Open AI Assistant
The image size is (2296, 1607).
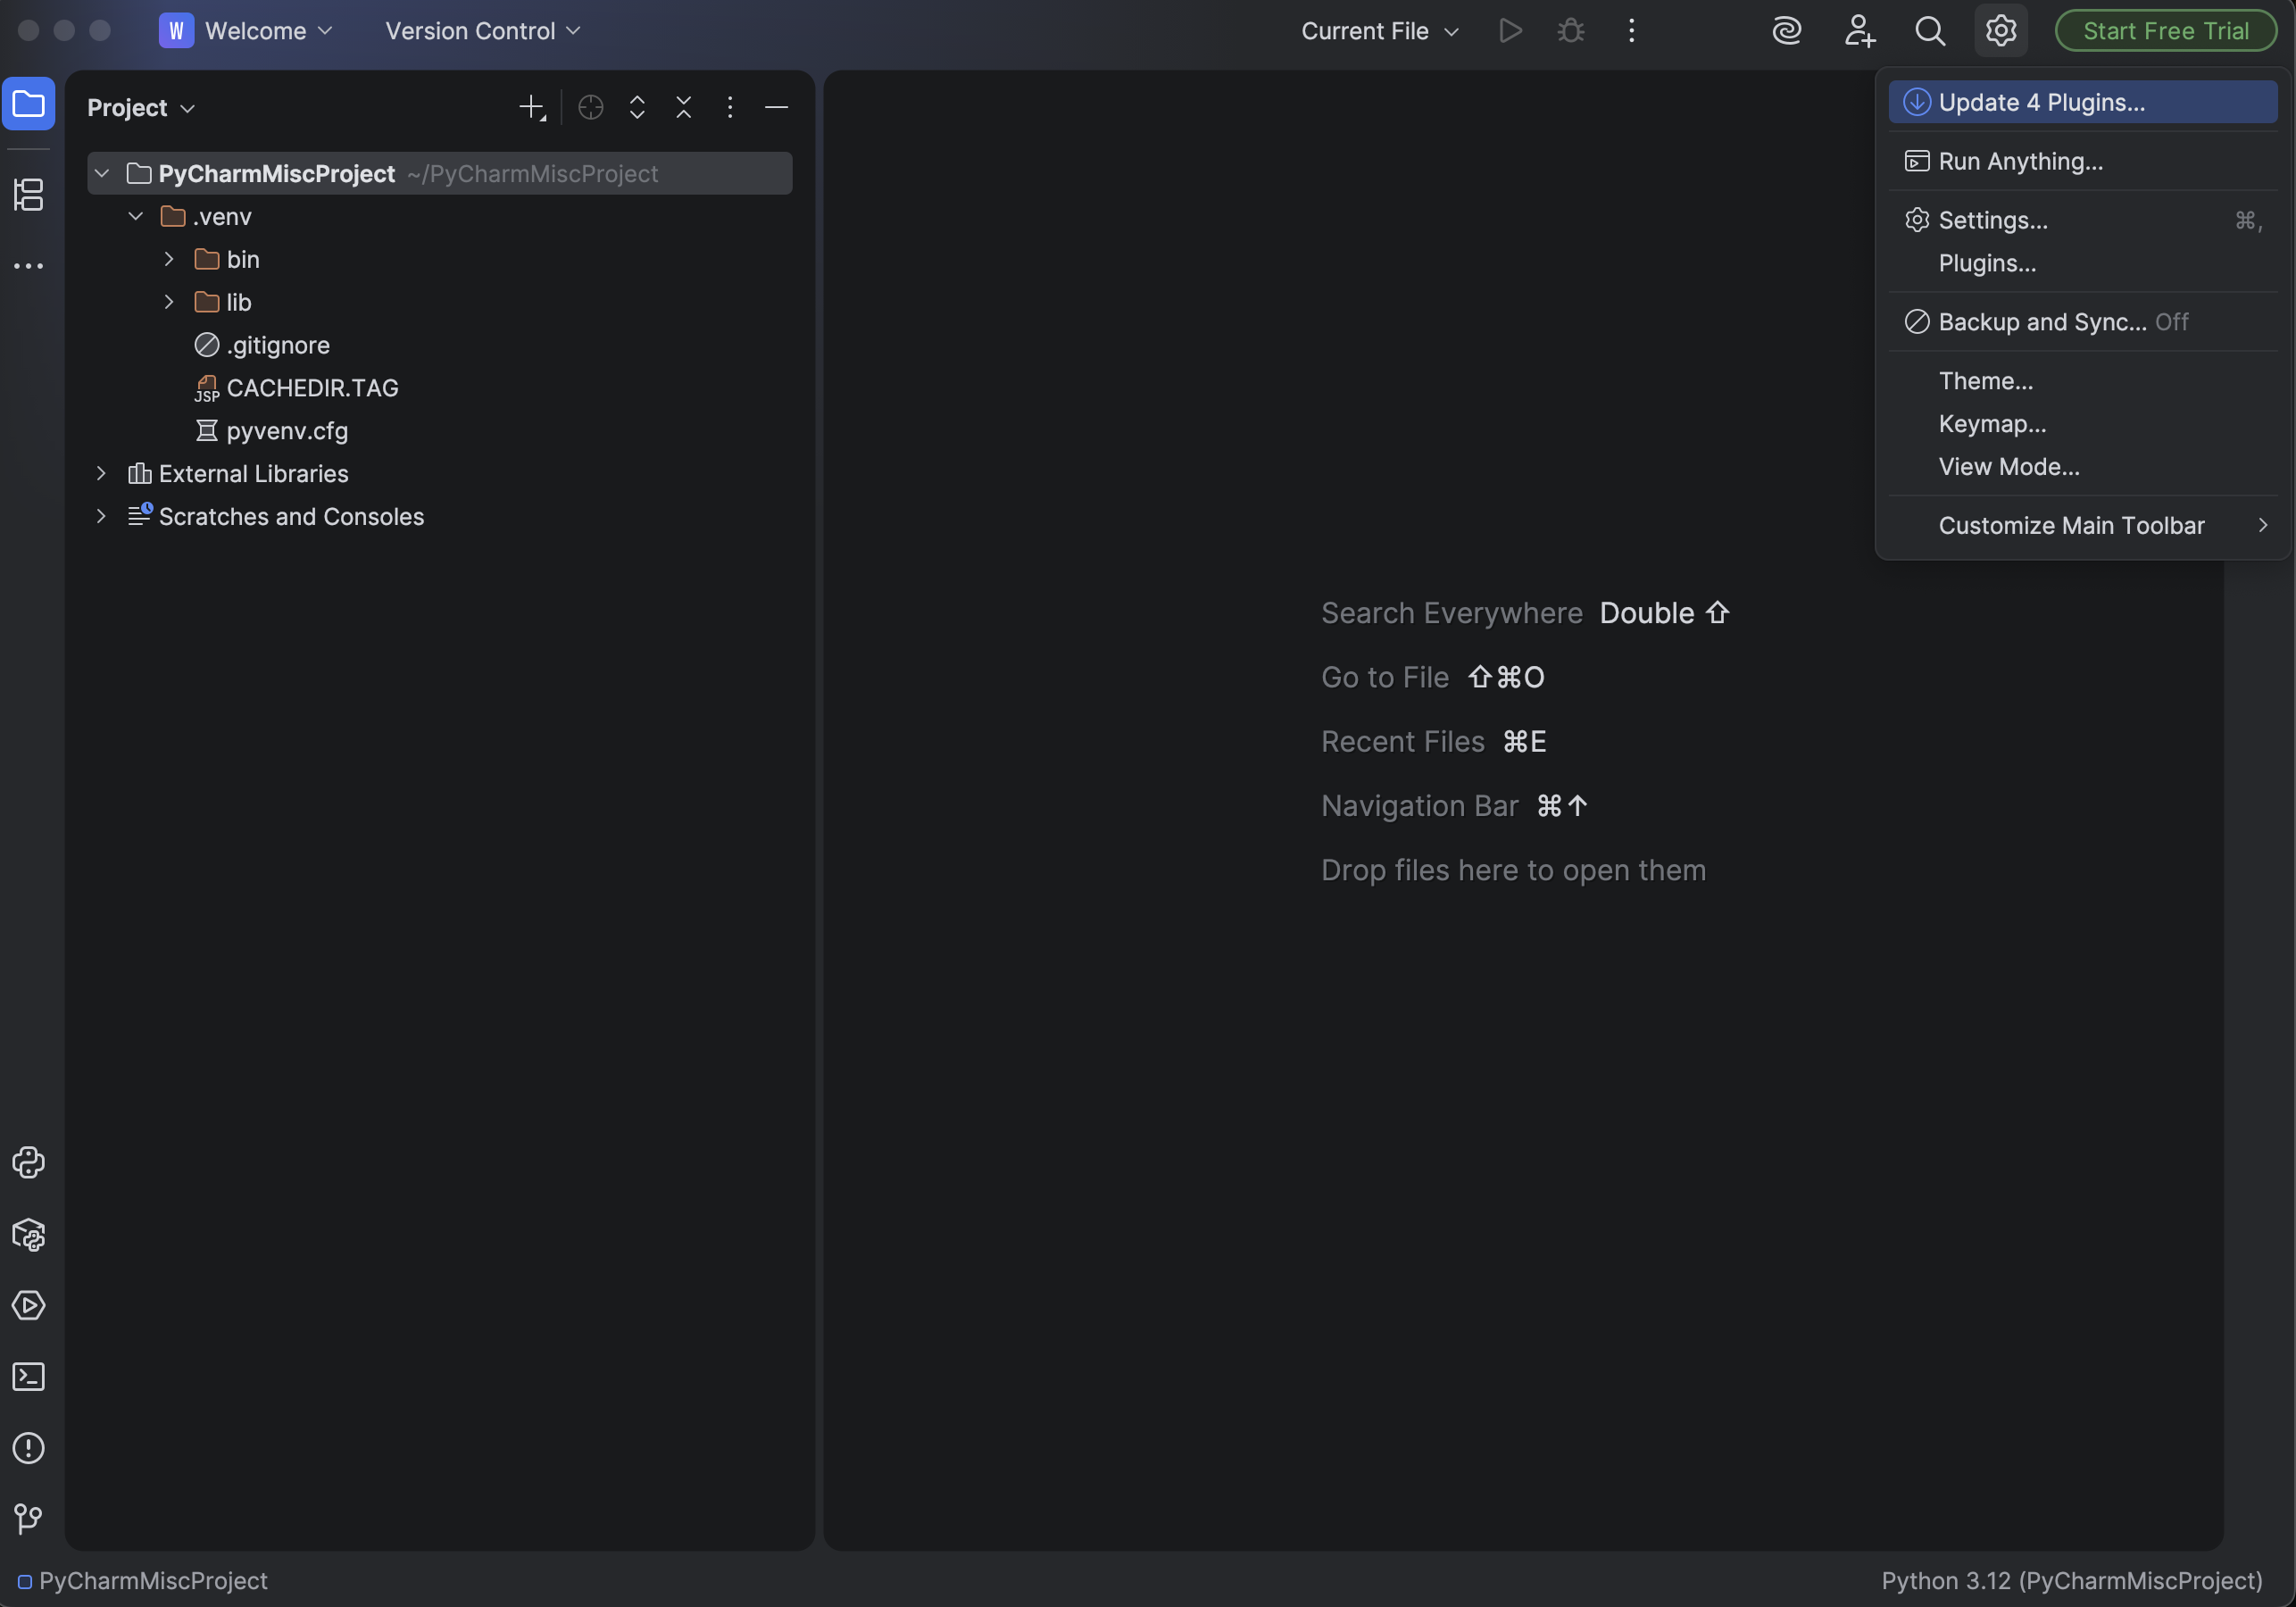tap(1787, 30)
